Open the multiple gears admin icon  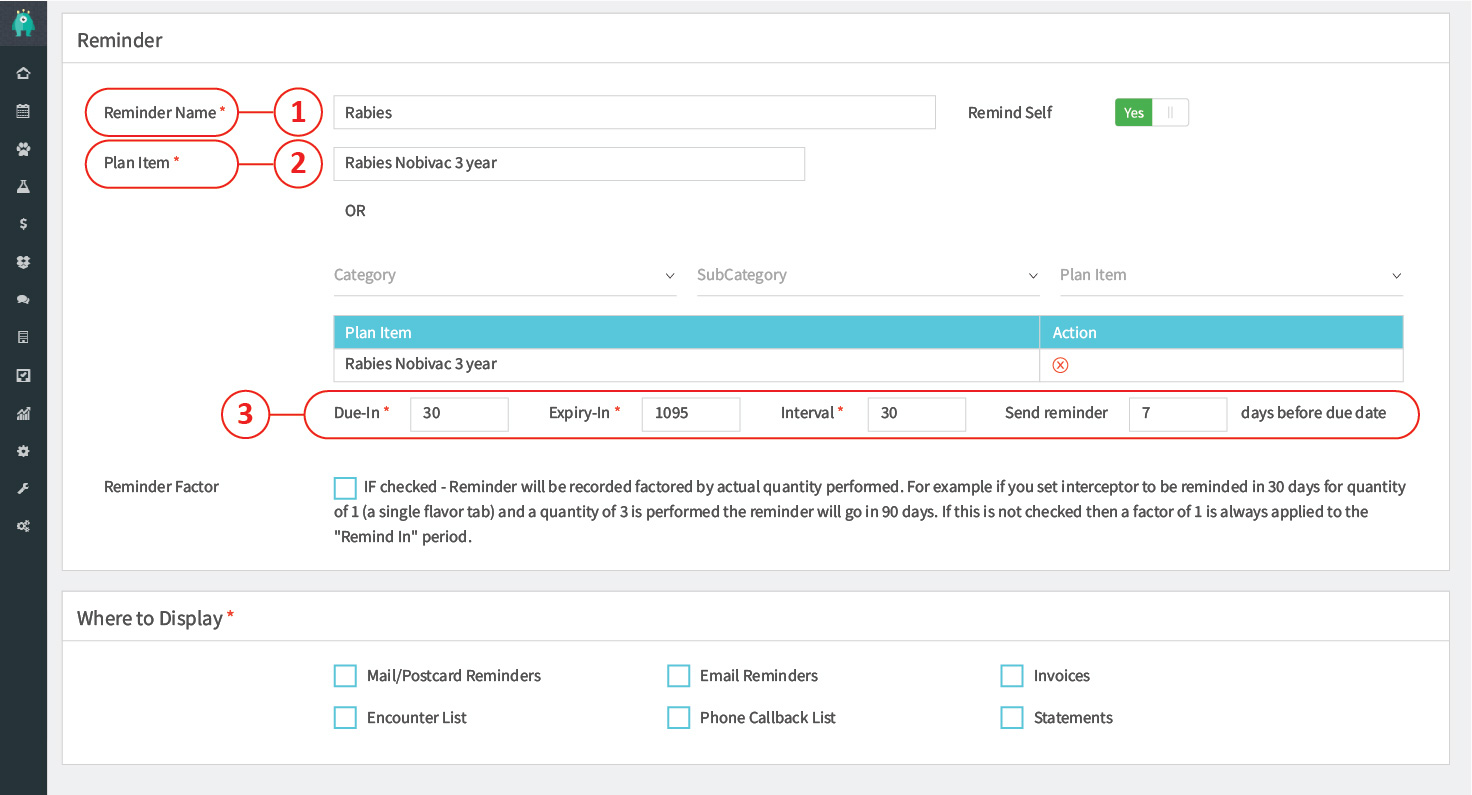tap(23, 526)
